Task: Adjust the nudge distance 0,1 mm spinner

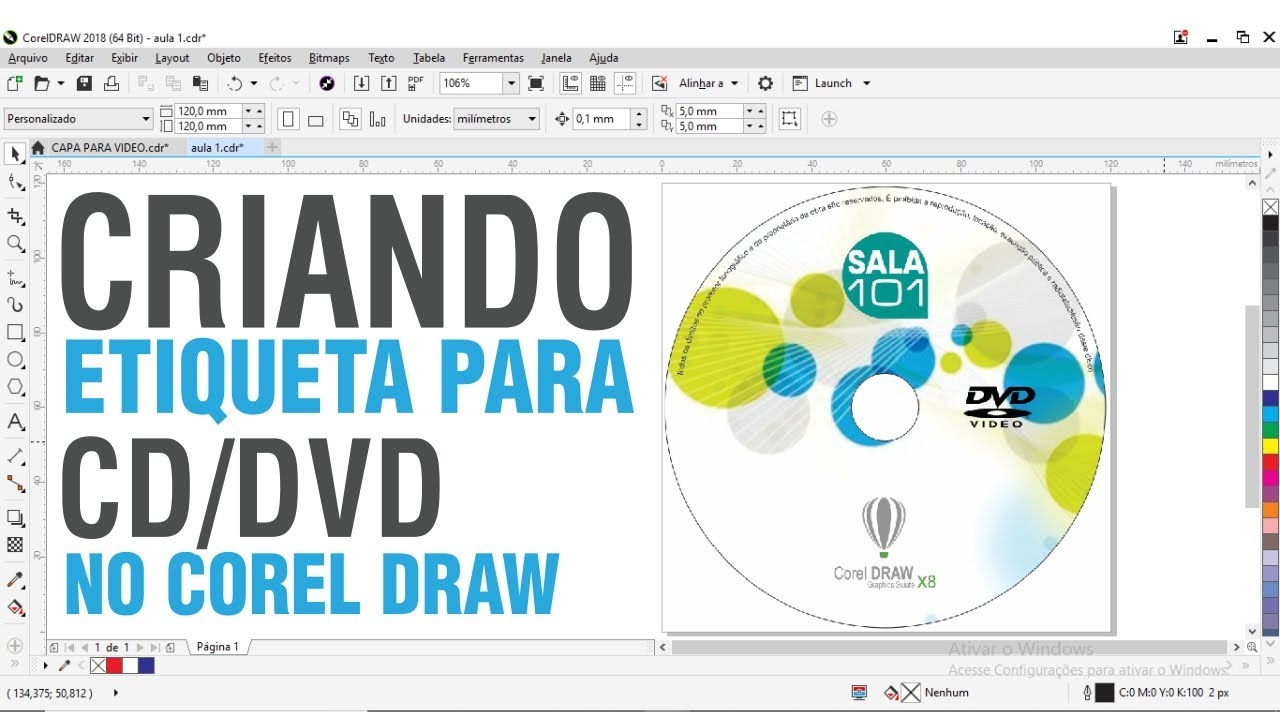Action: 641,119
